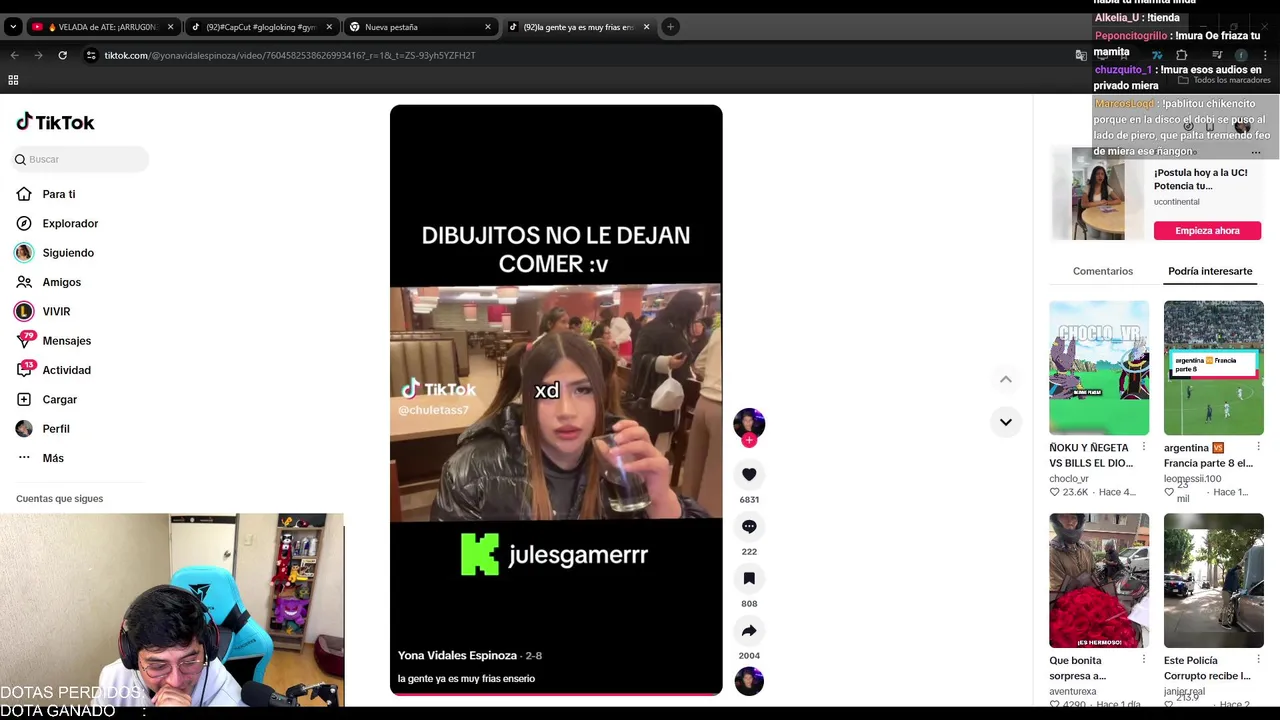Open video comments bubble icon
The width and height of the screenshot is (1280, 720).
pos(749,526)
